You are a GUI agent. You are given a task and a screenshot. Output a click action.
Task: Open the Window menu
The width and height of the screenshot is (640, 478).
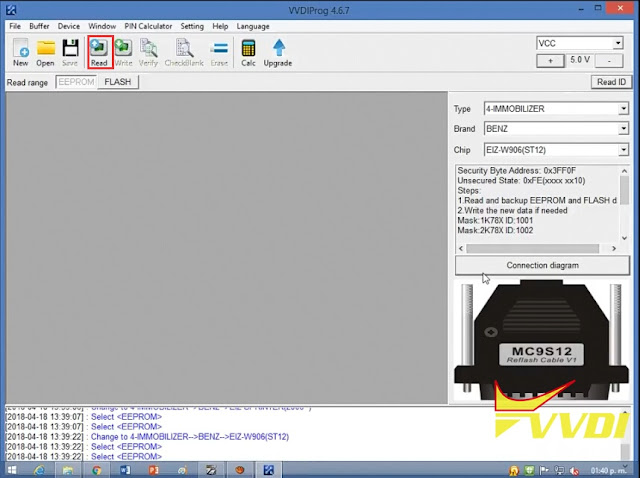pyautogui.click(x=102, y=26)
